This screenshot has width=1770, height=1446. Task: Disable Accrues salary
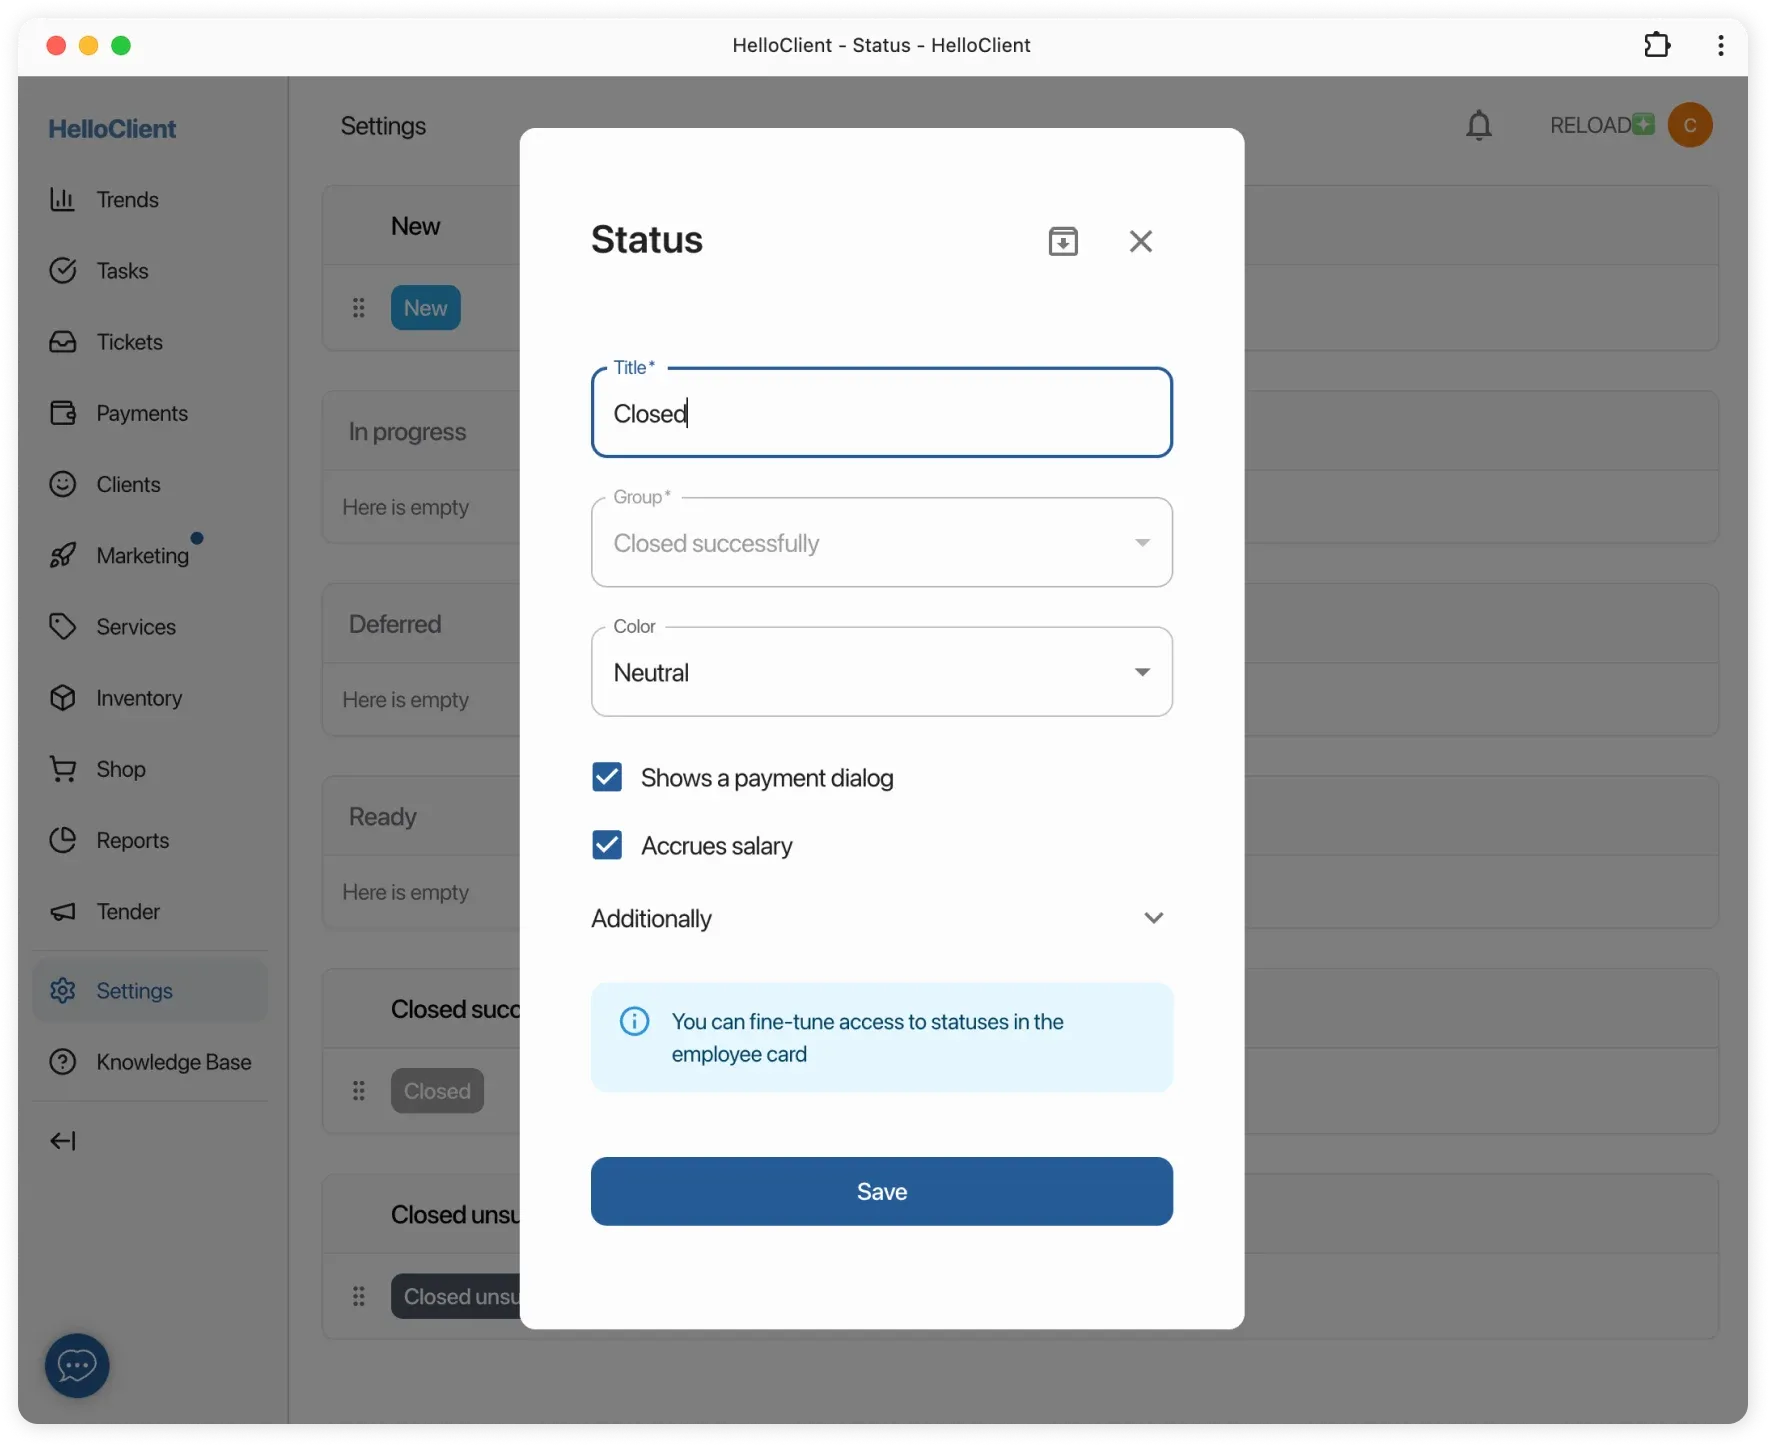(x=606, y=845)
